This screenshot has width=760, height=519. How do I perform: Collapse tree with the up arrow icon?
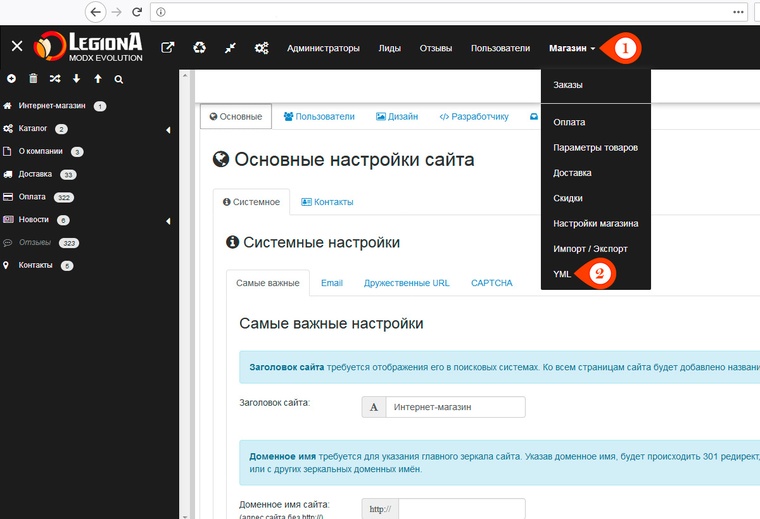click(x=98, y=78)
